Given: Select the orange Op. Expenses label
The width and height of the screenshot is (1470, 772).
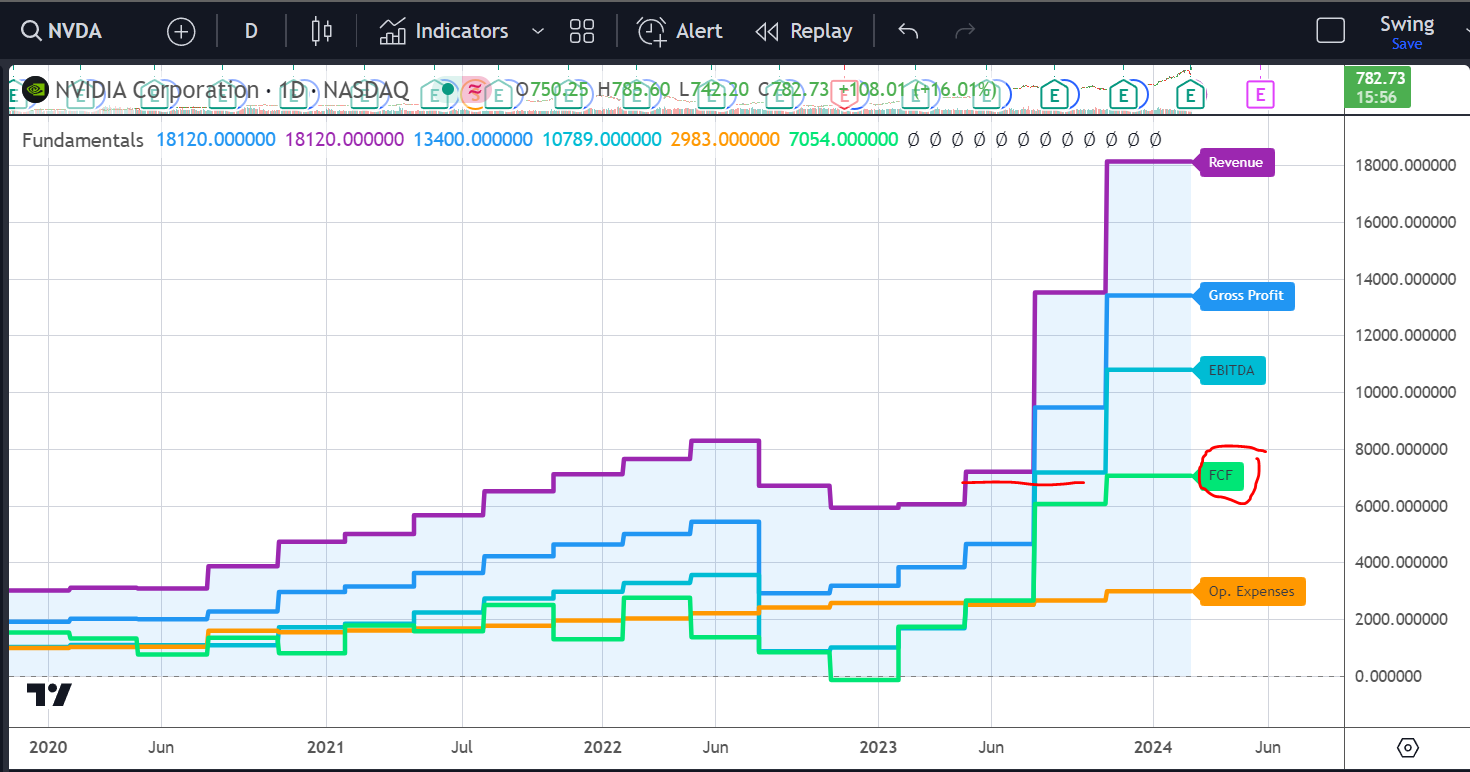Looking at the screenshot, I should (1251, 591).
